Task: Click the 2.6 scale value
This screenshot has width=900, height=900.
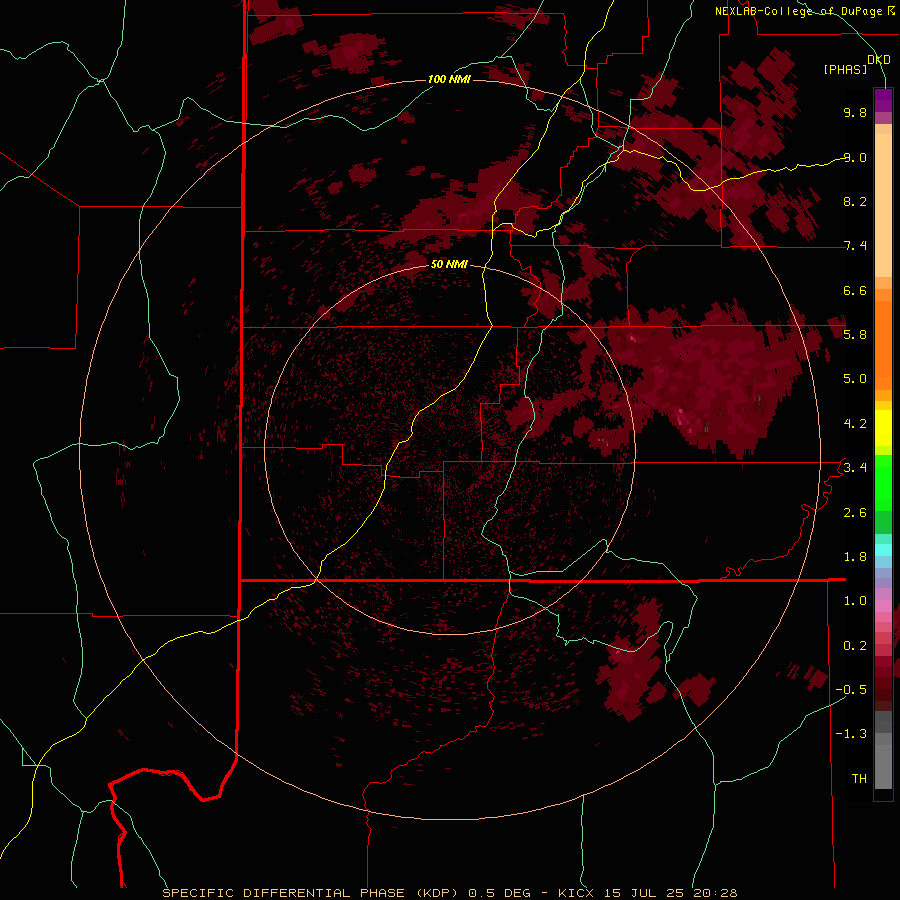Action: (855, 512)
